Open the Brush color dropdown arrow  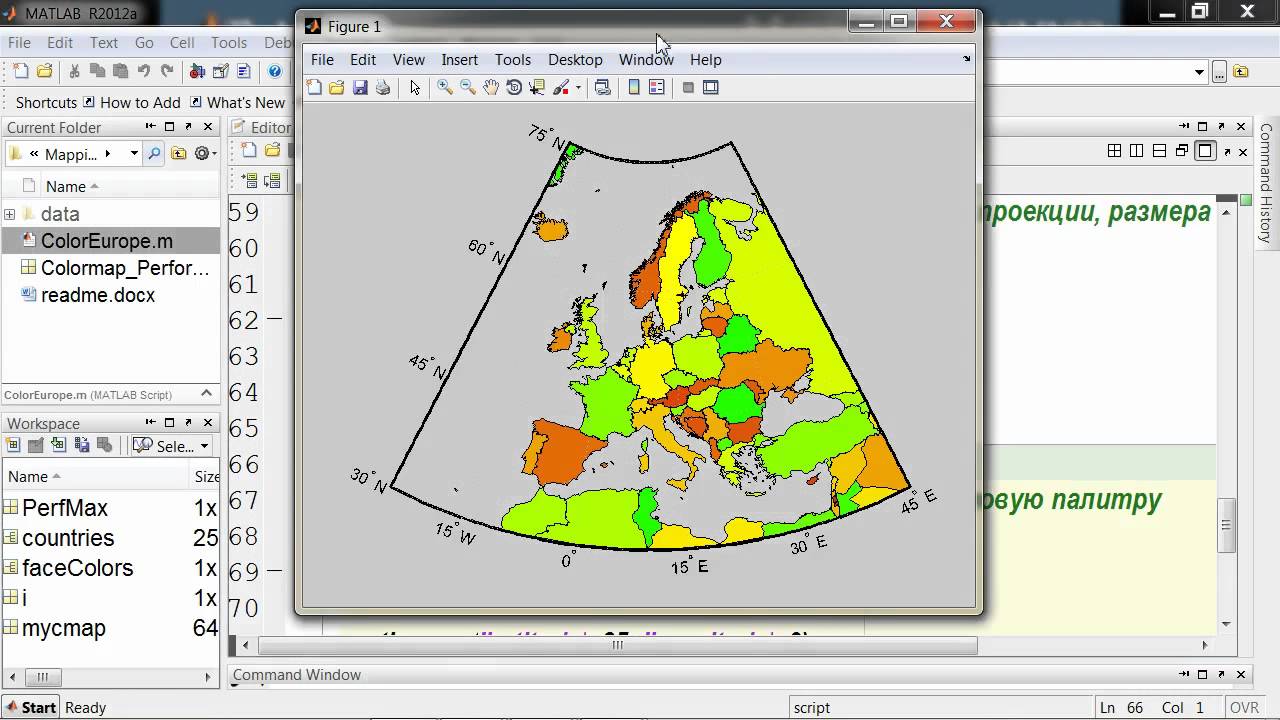click(577, 88)
